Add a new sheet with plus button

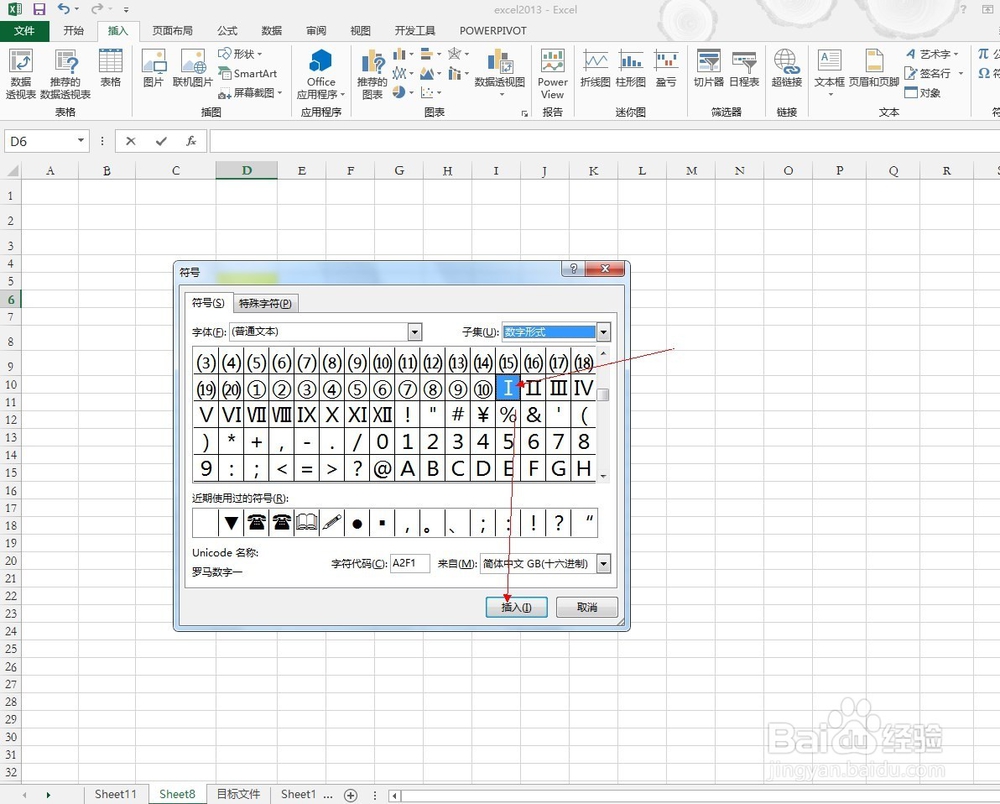point(351,795)
